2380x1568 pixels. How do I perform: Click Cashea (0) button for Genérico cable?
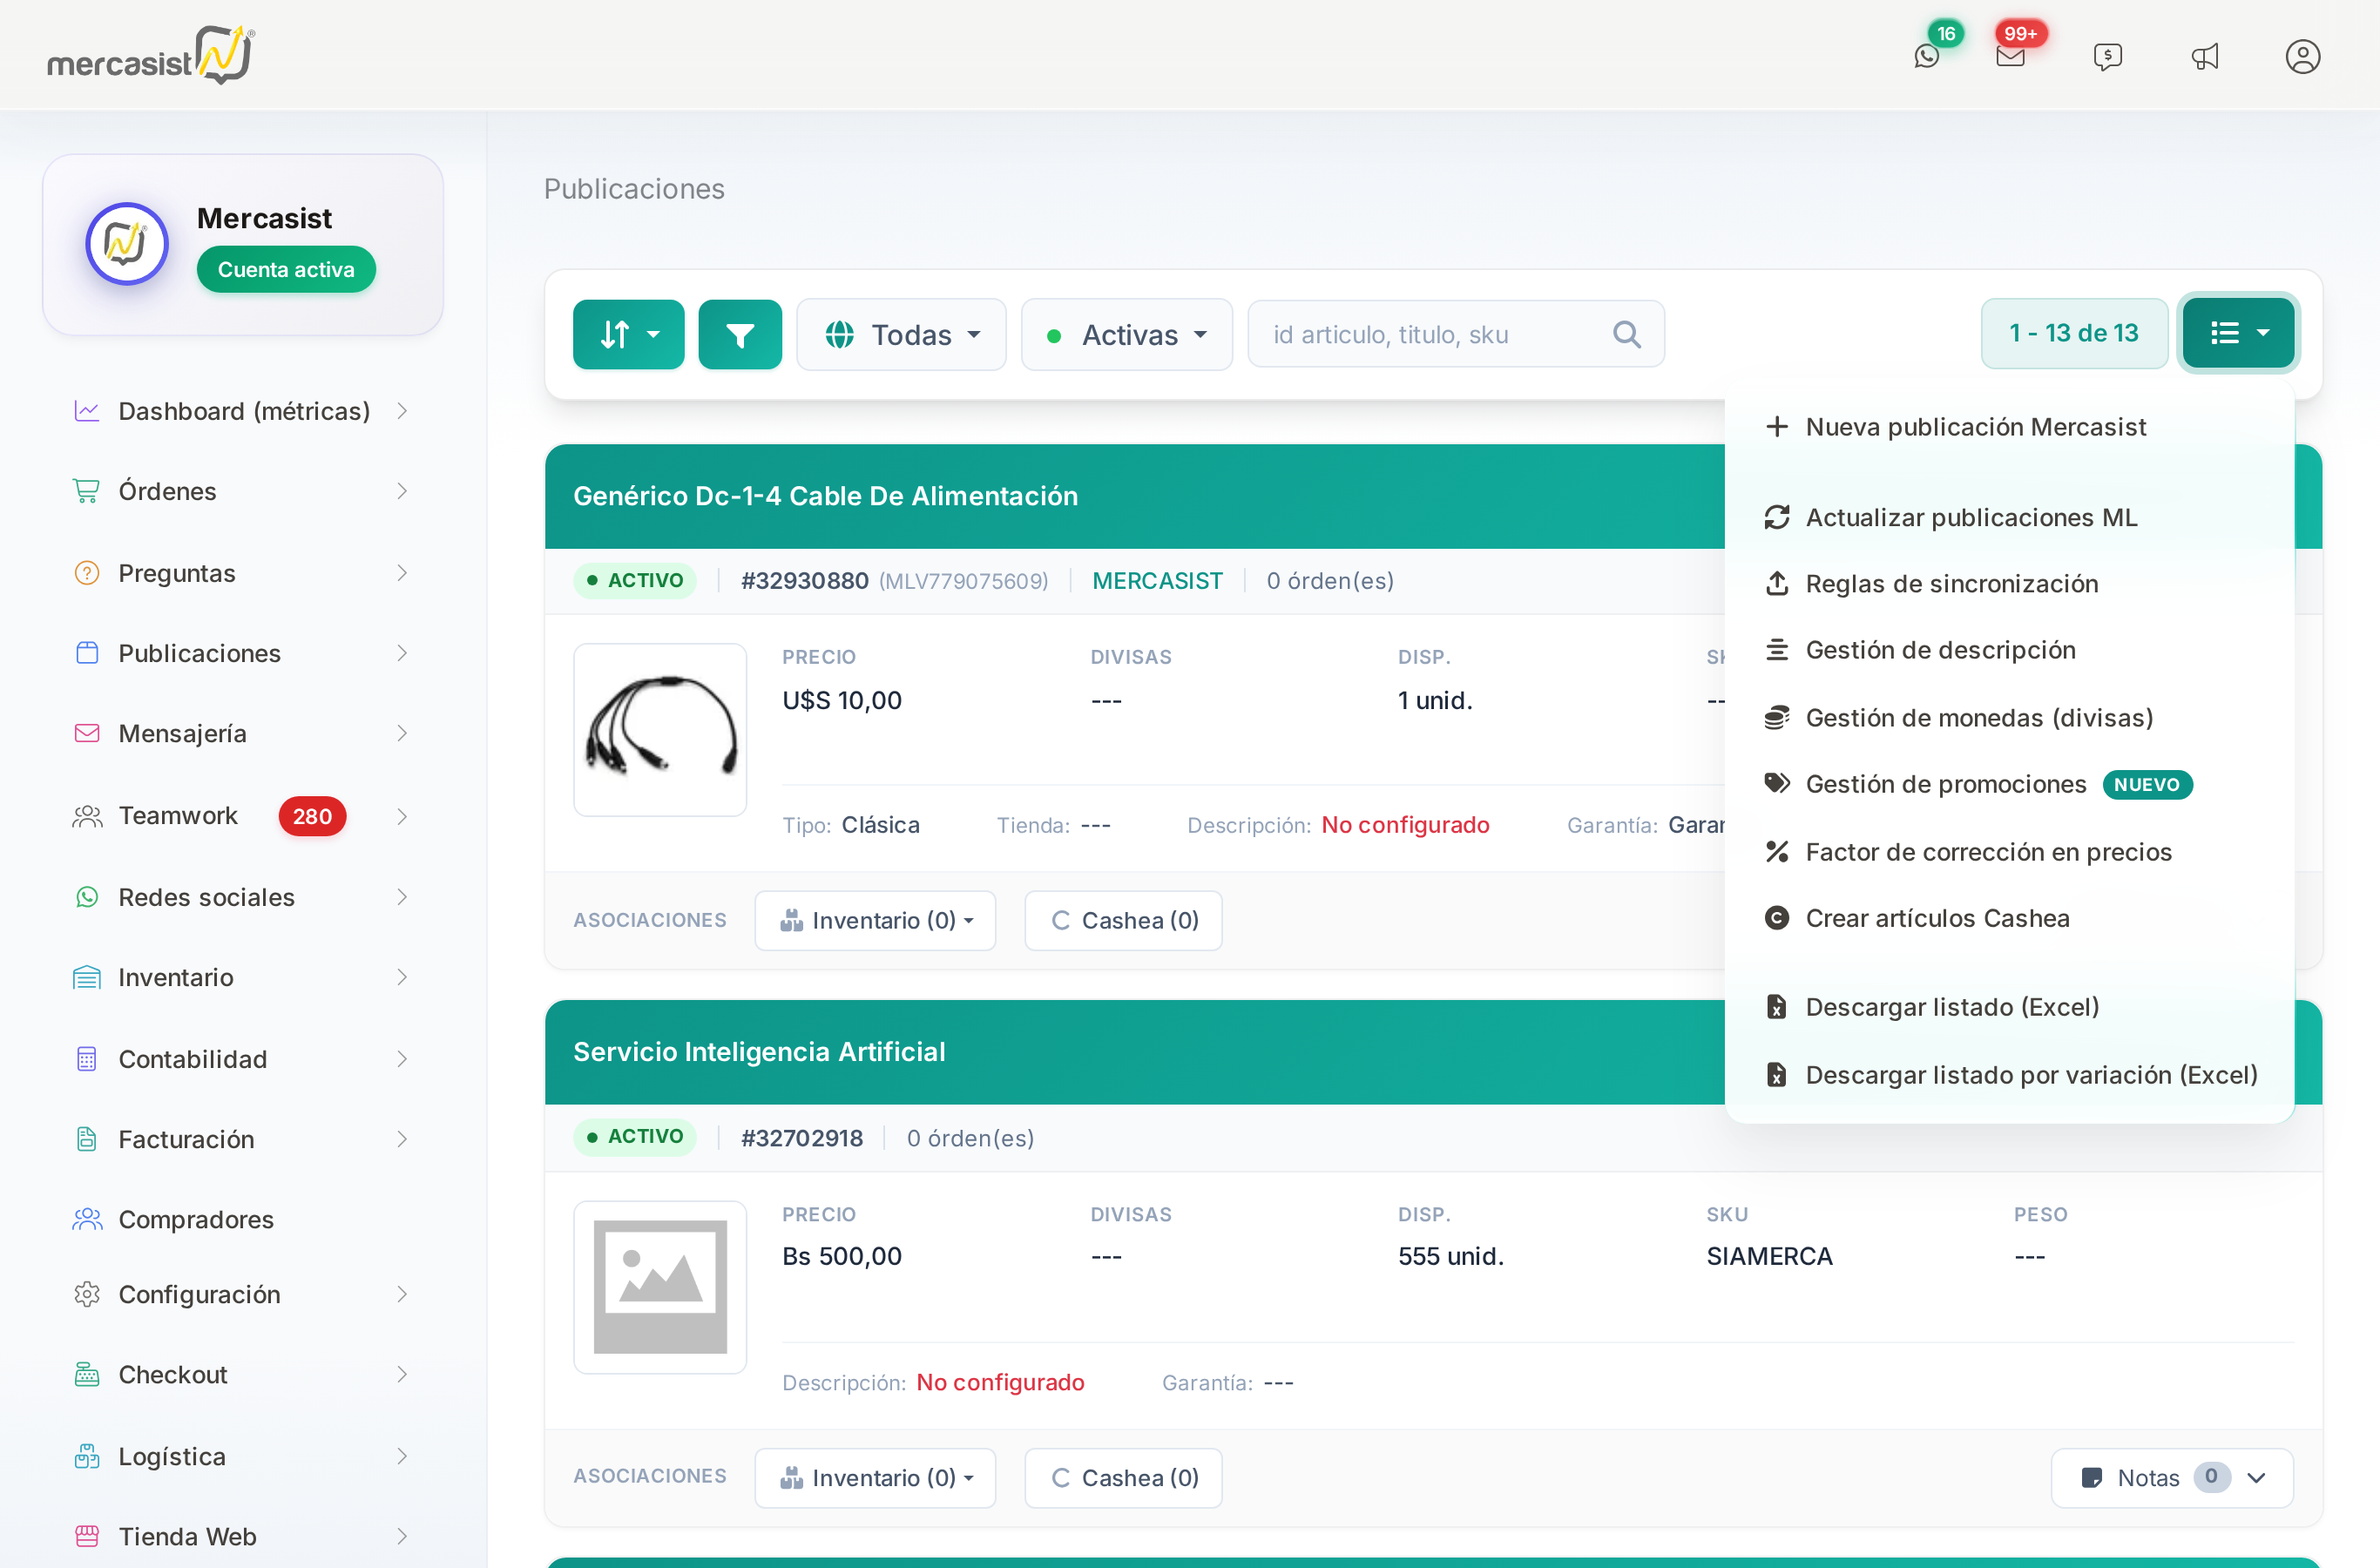pyautogui.click(x=1123, y=920)
